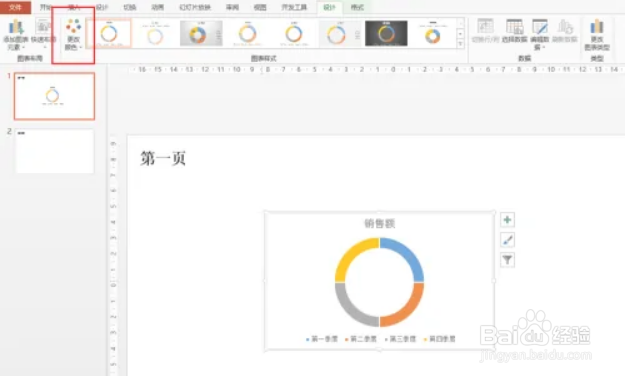Switch to the 幻灯片放映 (Slide Show) tab
The height and width of the screenshot is (376, 625).
tap(195, 7)
